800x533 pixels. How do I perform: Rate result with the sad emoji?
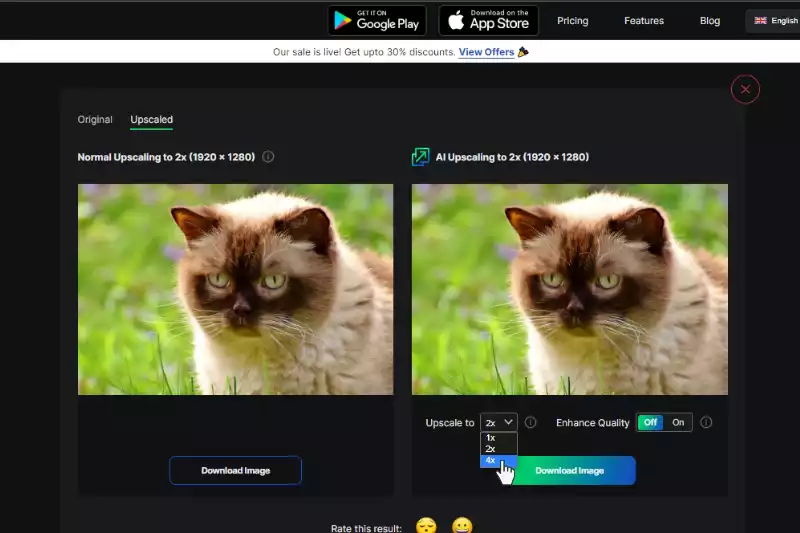426,525
